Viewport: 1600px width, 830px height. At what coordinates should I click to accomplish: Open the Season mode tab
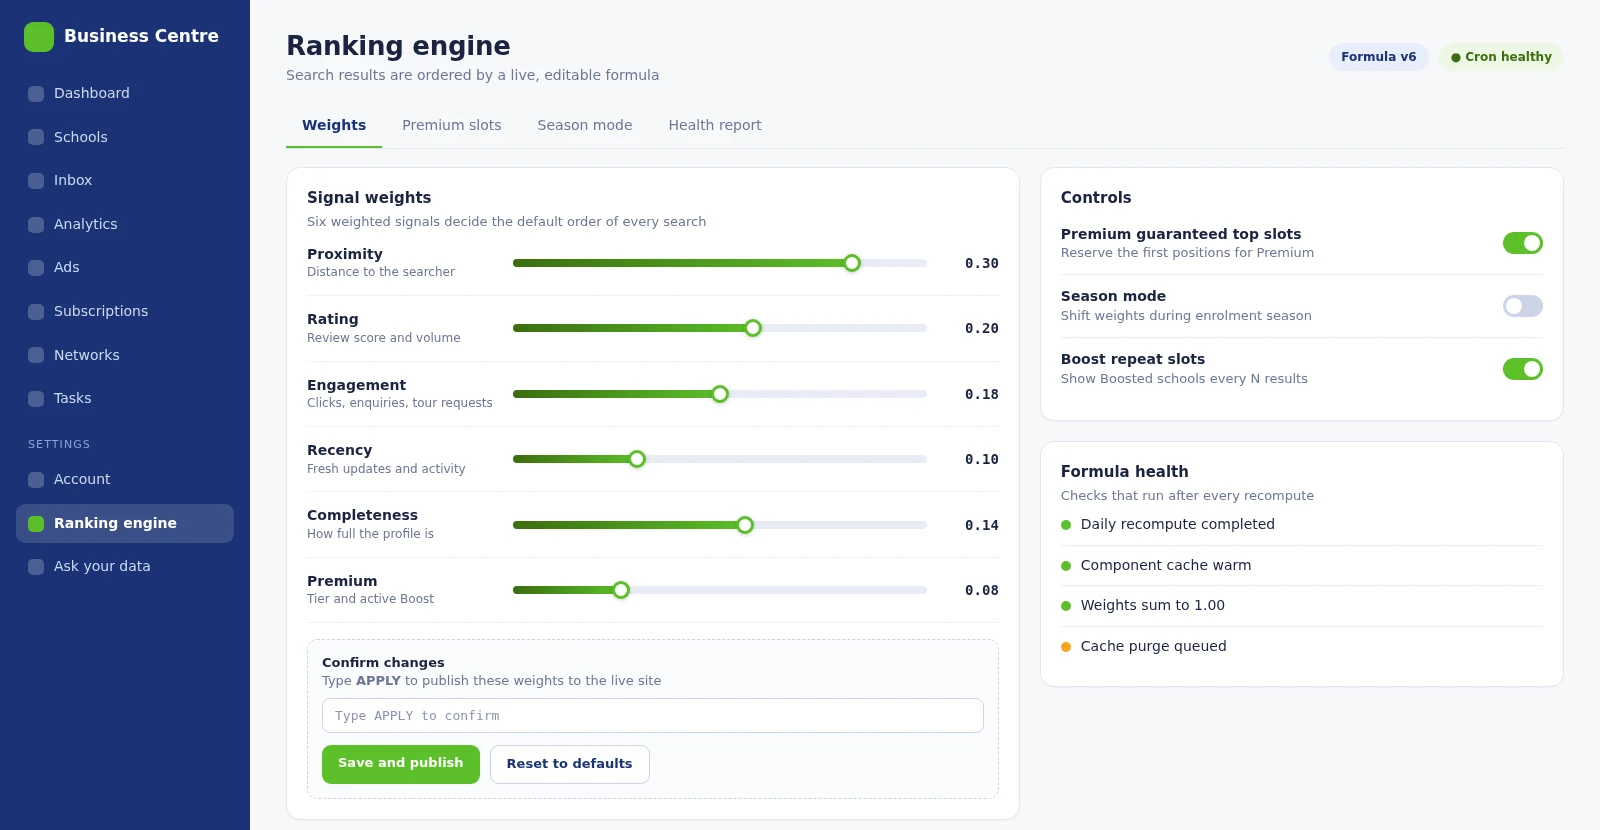(x=585, y=126)
